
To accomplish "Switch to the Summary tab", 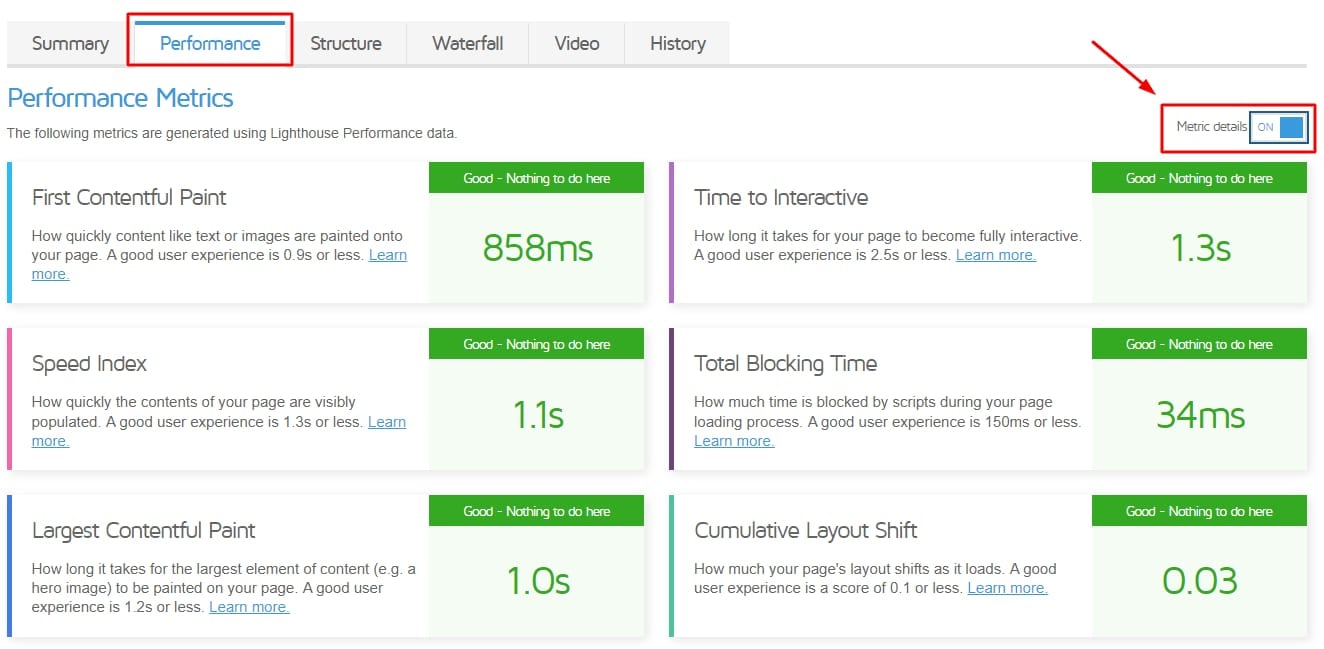I will [70, 44].
